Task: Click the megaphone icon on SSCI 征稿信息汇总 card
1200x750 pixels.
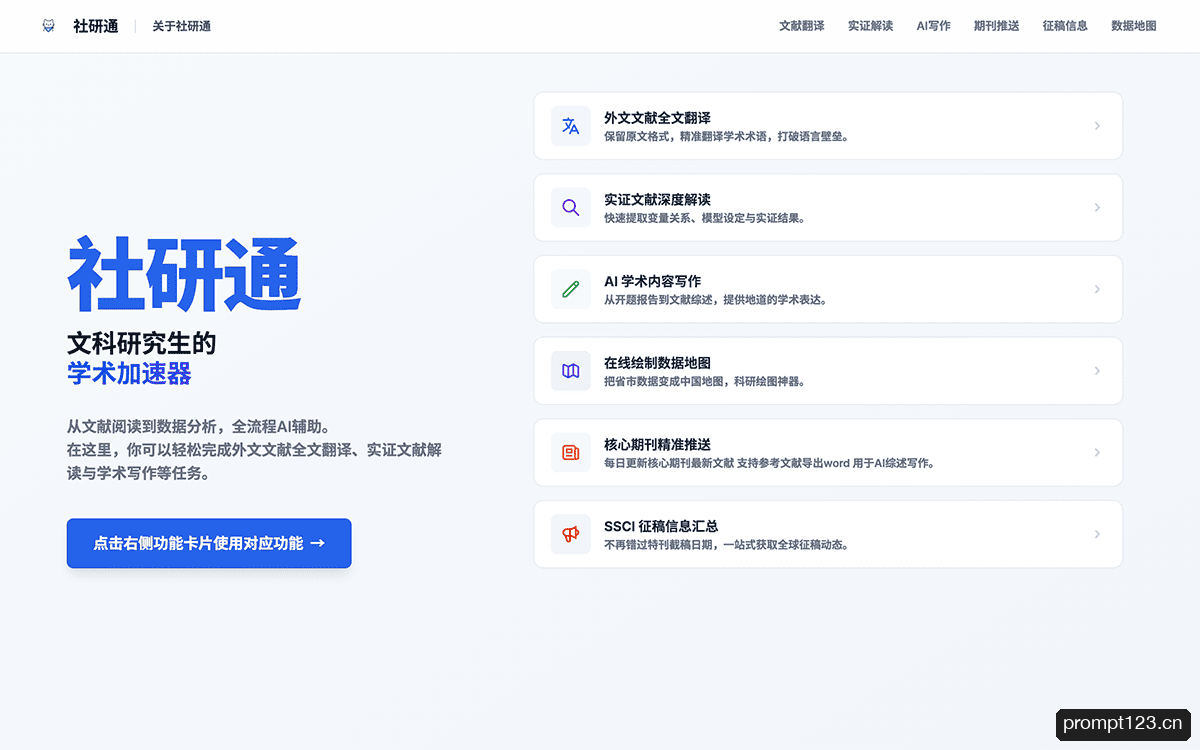Action: pos(571,534)
